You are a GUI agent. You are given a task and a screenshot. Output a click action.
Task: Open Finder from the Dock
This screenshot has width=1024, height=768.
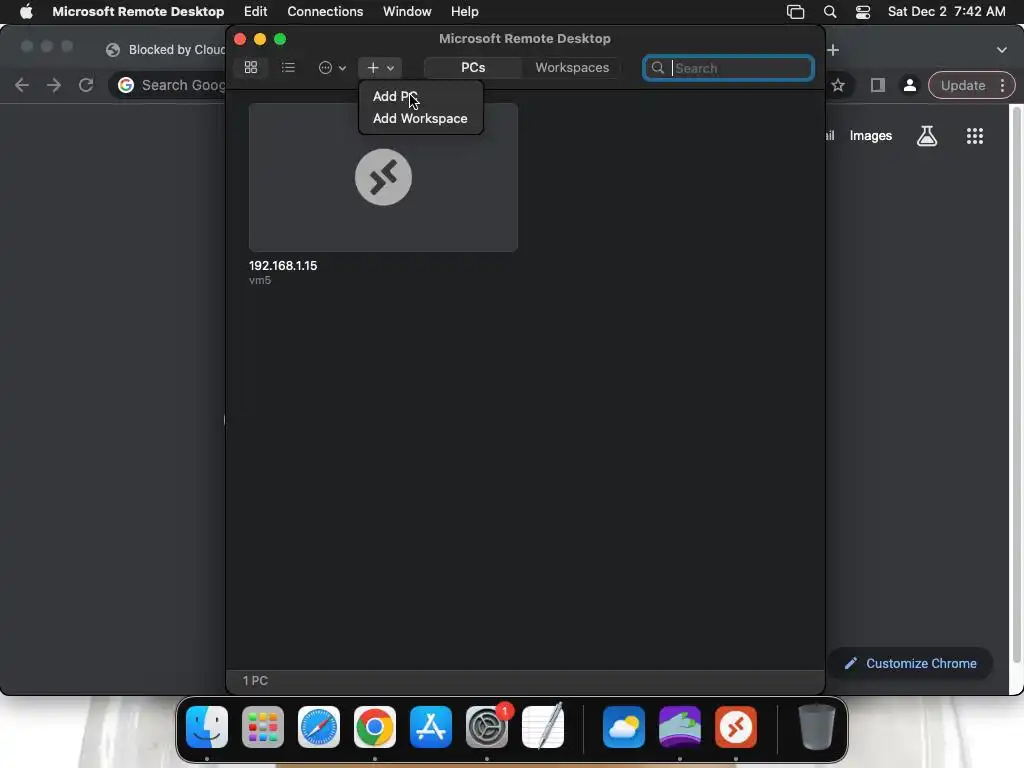tap(207, 727)
